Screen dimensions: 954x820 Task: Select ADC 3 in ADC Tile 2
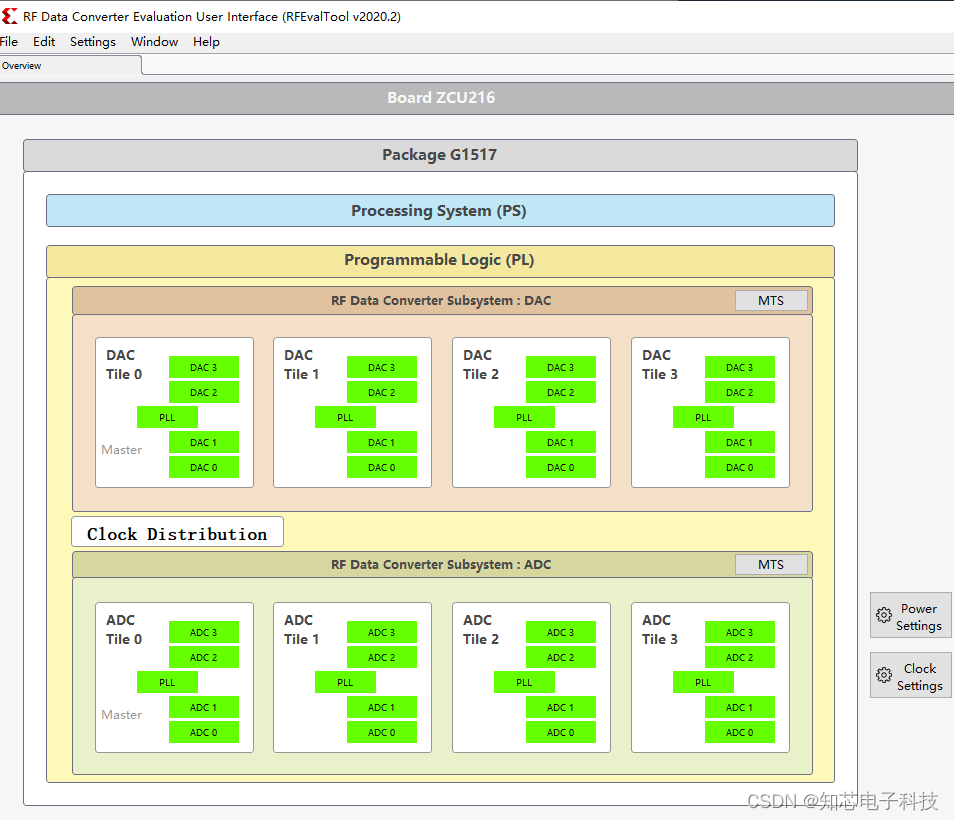pos(560,633)
